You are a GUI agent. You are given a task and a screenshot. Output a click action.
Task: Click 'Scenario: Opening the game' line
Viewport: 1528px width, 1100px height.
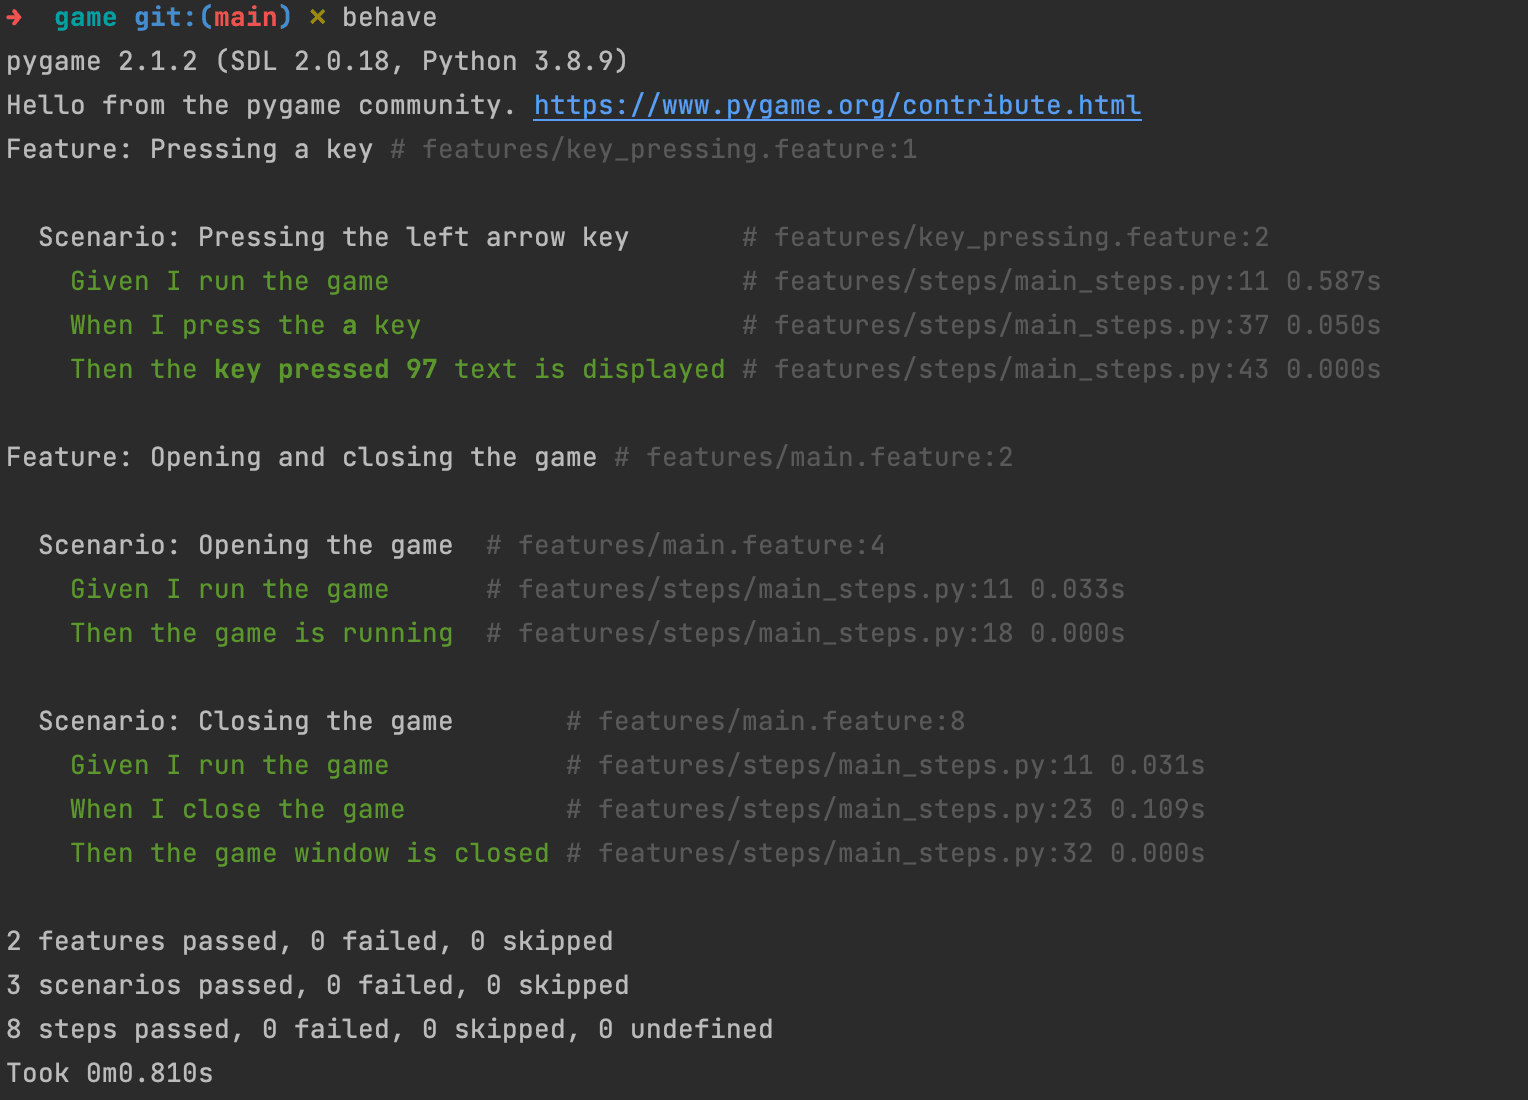pyautogui.click(x=246, y=545)
